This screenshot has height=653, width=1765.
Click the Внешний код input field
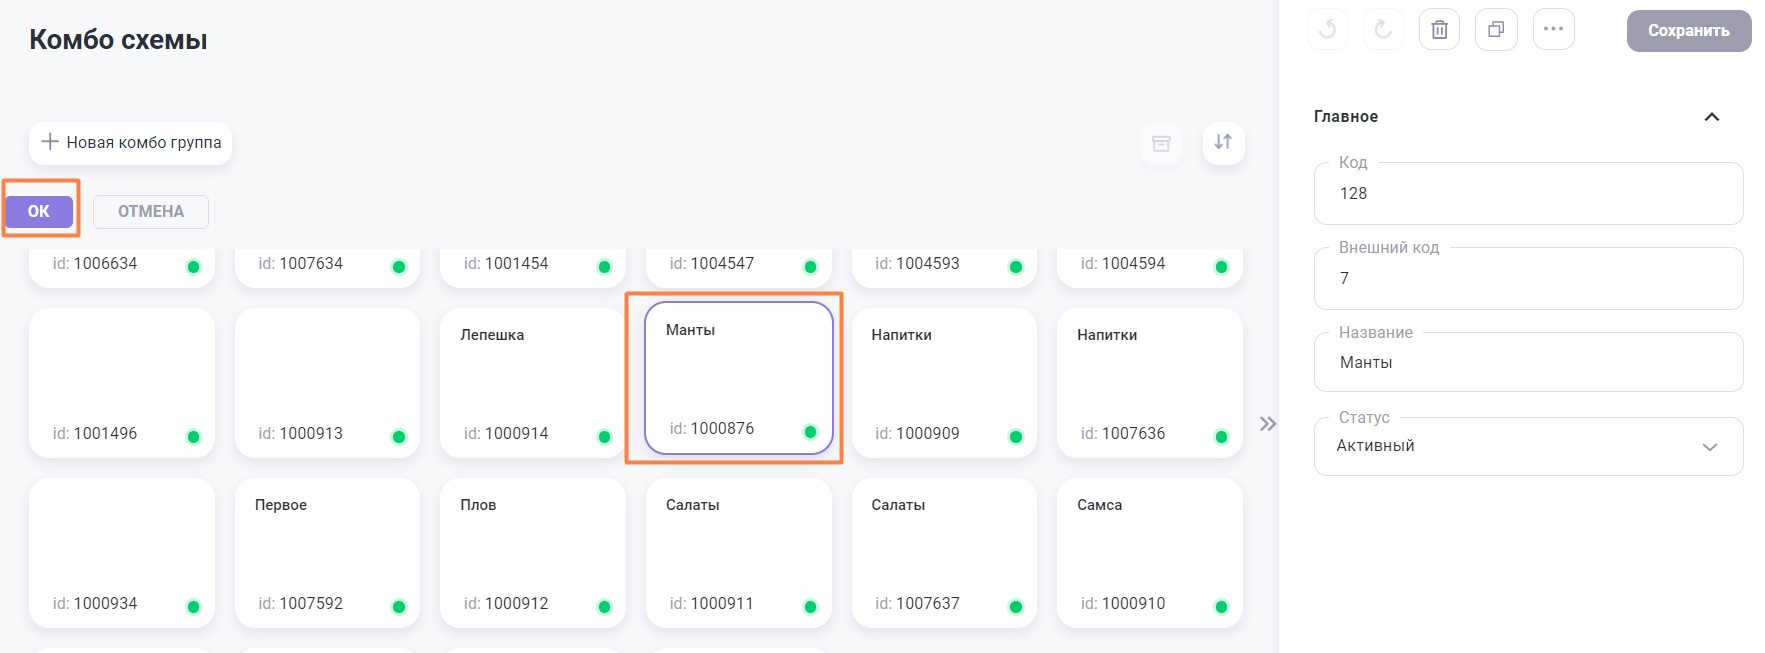pos(1527,279)
